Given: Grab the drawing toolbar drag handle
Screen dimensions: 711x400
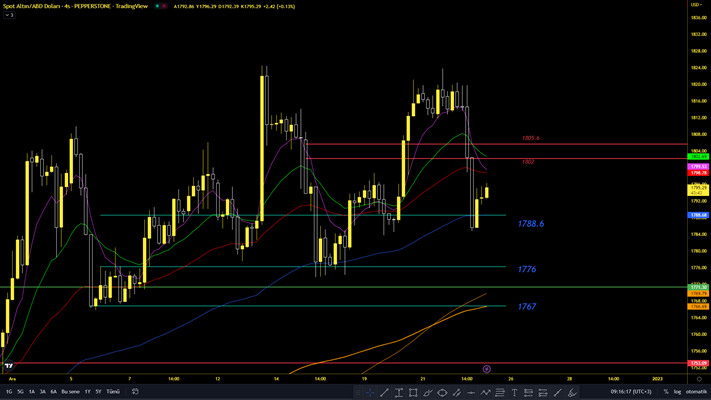Looking at the screenshot, I should [x=358, y=393].
